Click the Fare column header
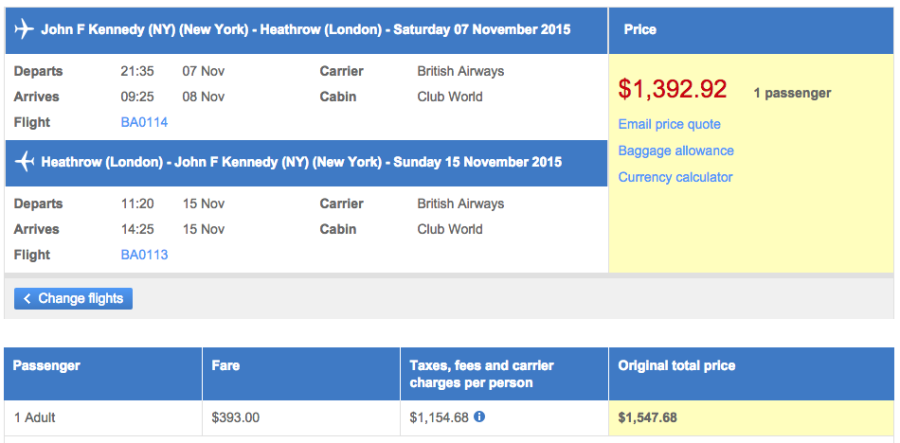This screenshot has height=443, width=900. (x=226, y=366)
